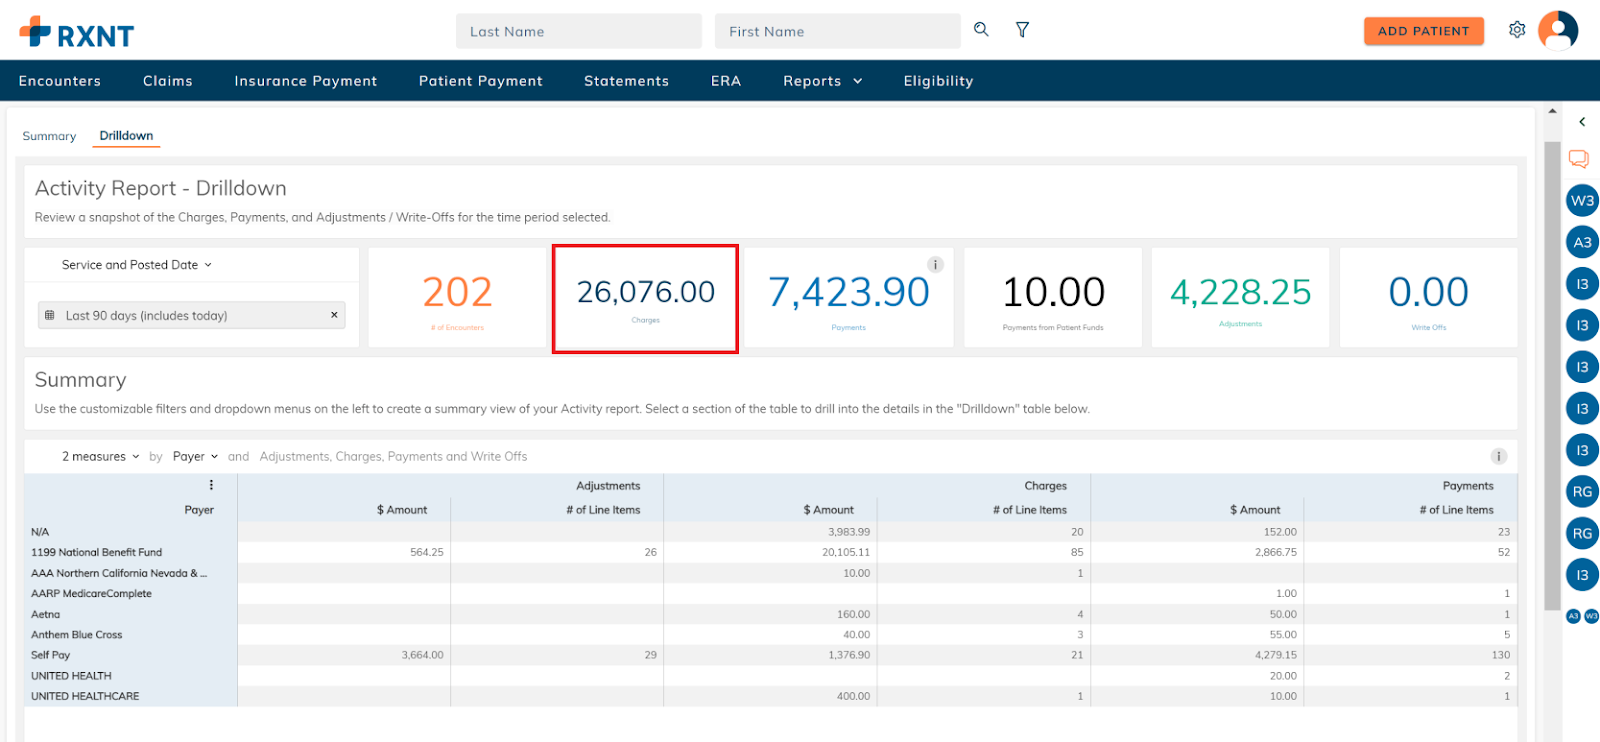1600x742 pixels.
Task: Select the Self Pay row
Action: click(770, 655)
